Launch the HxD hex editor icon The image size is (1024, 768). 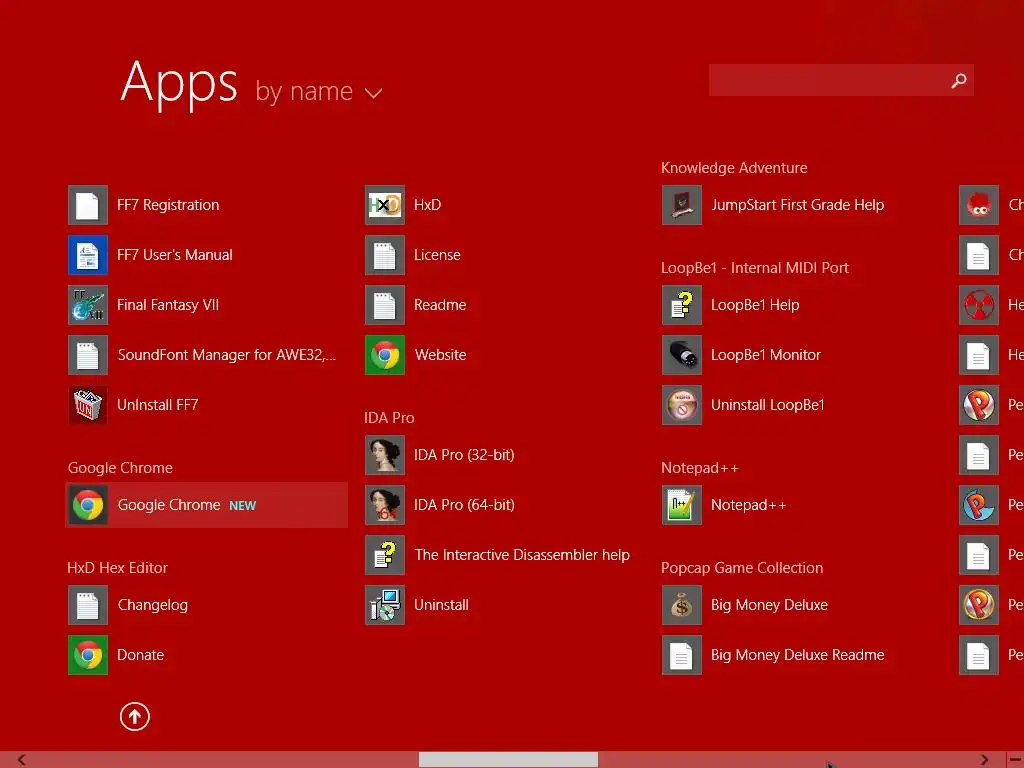[385, 205]
